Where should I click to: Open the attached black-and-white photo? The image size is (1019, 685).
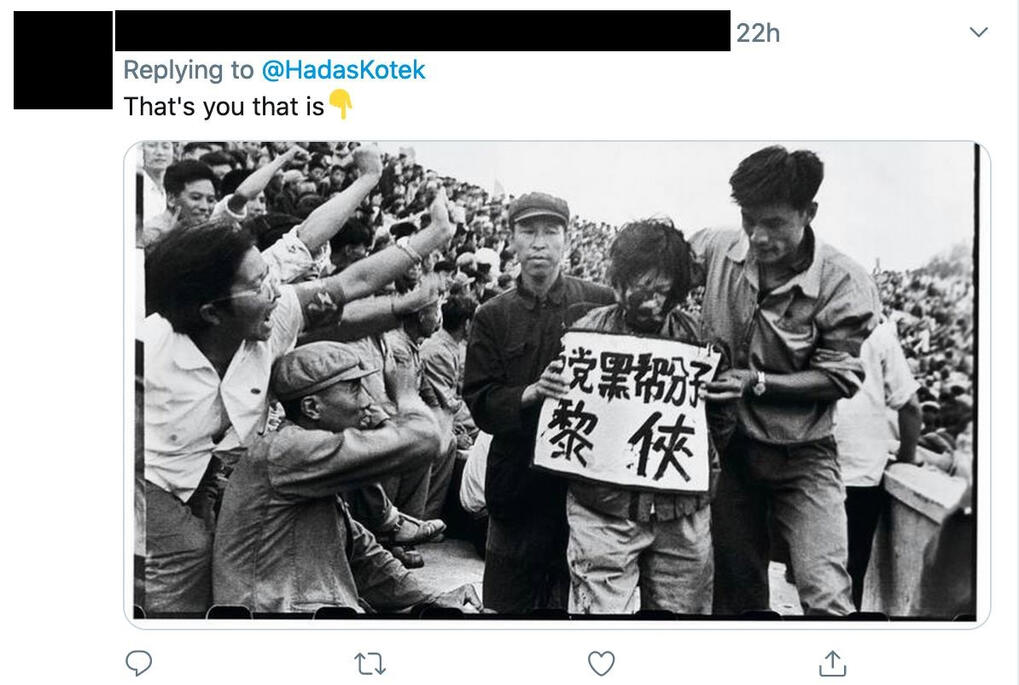click(x=557, y=384)
